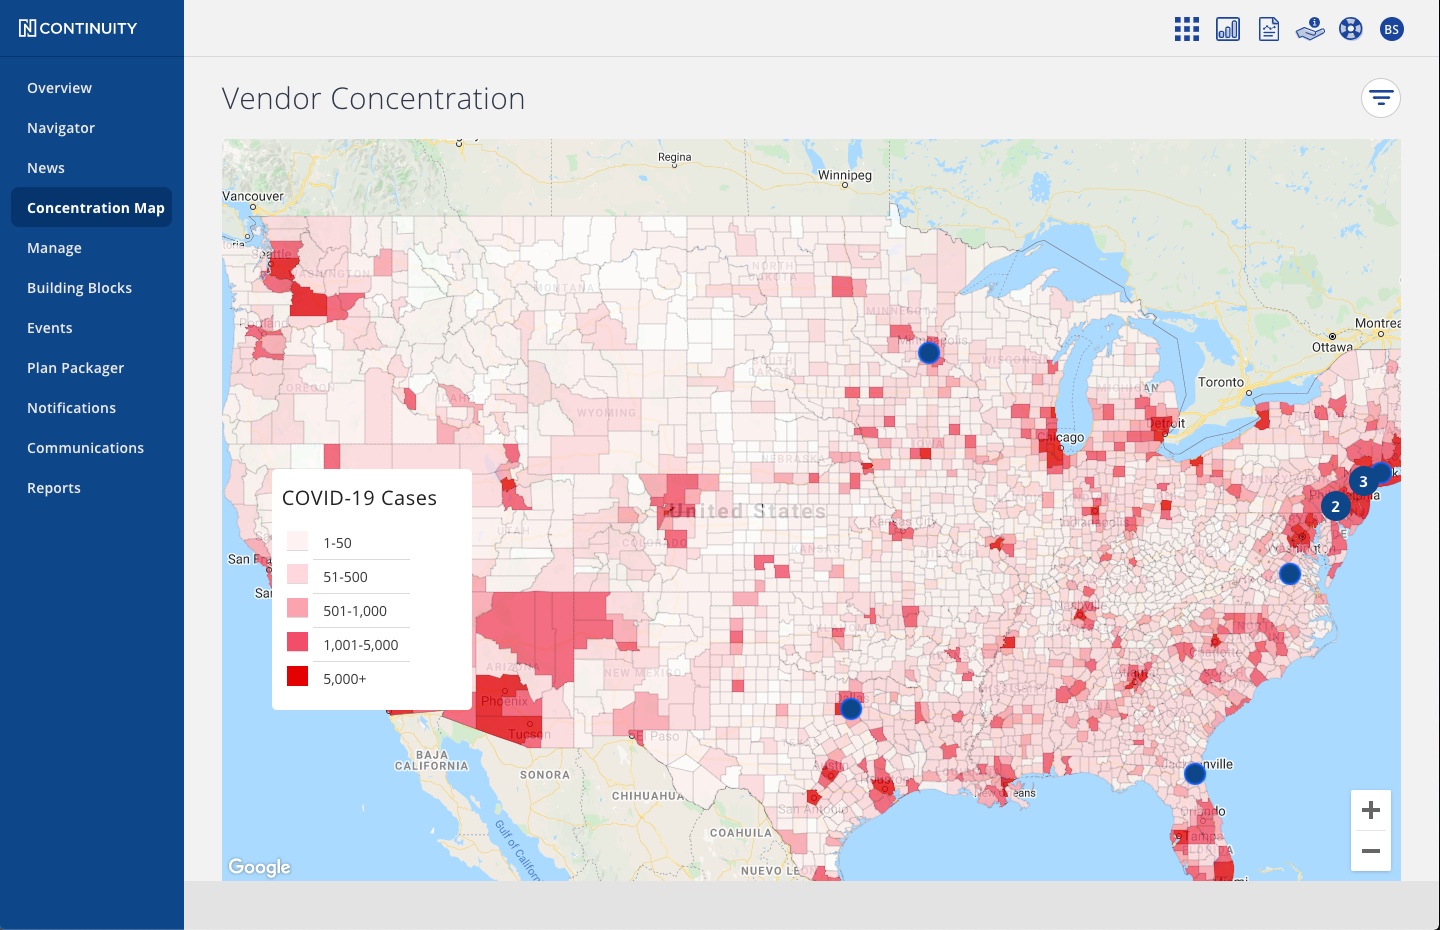Zoom in on the map
This screenshot has width=1440, height=930.
(1371, 810)
